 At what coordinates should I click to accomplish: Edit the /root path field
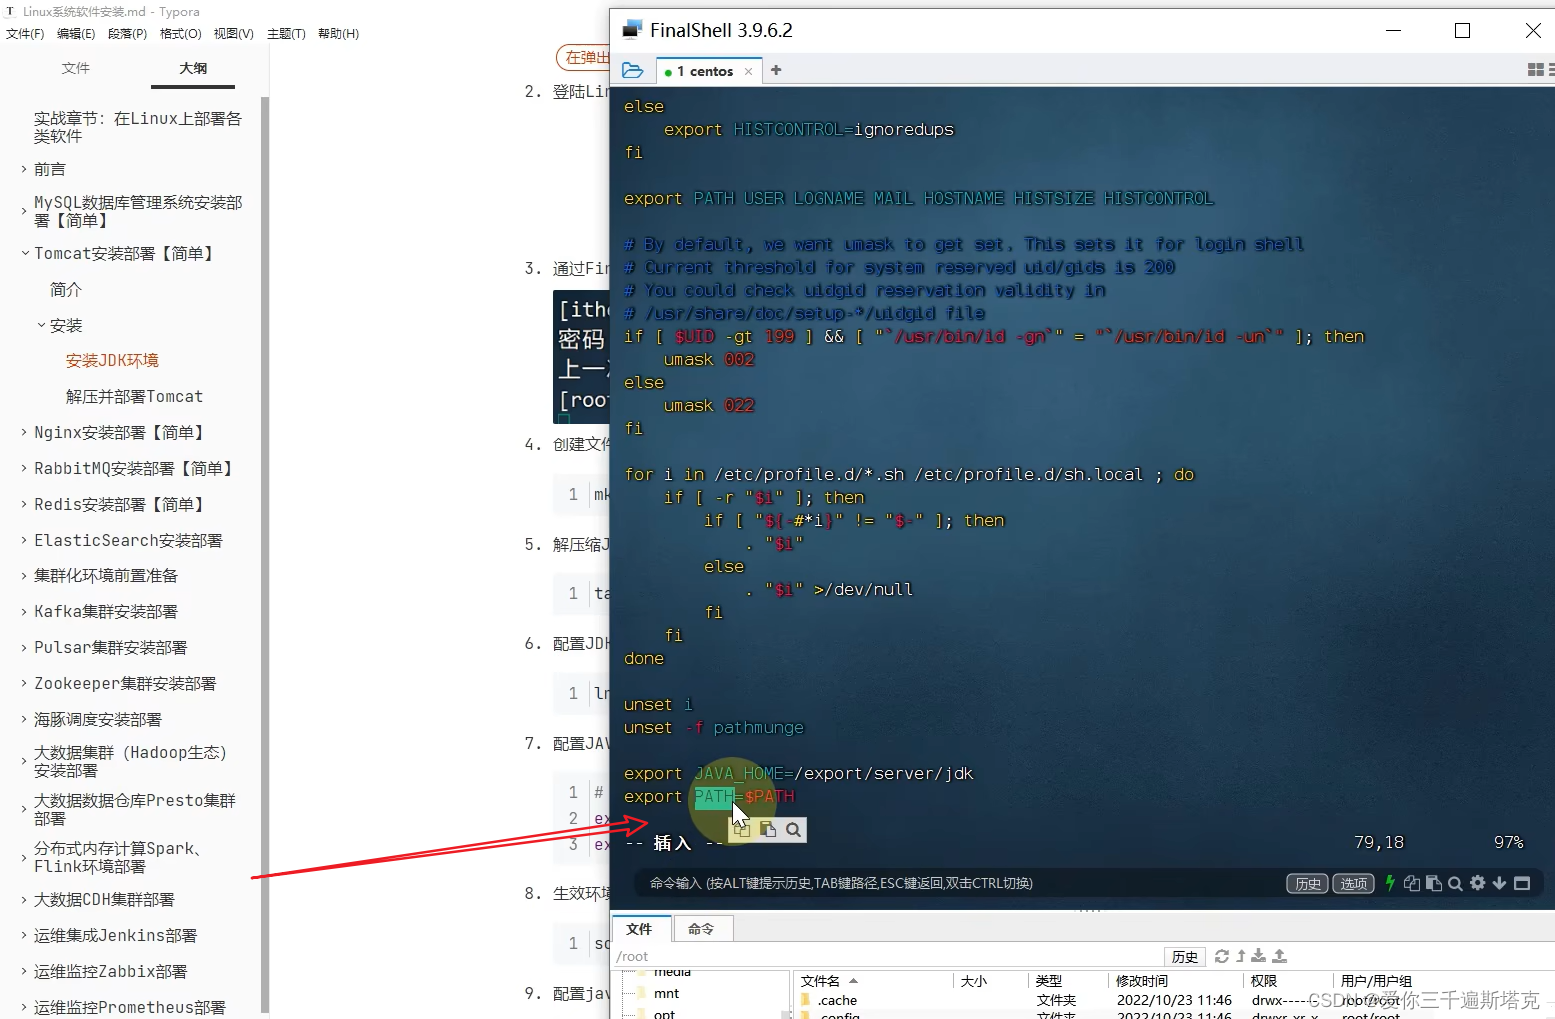(x=888, y=957)
